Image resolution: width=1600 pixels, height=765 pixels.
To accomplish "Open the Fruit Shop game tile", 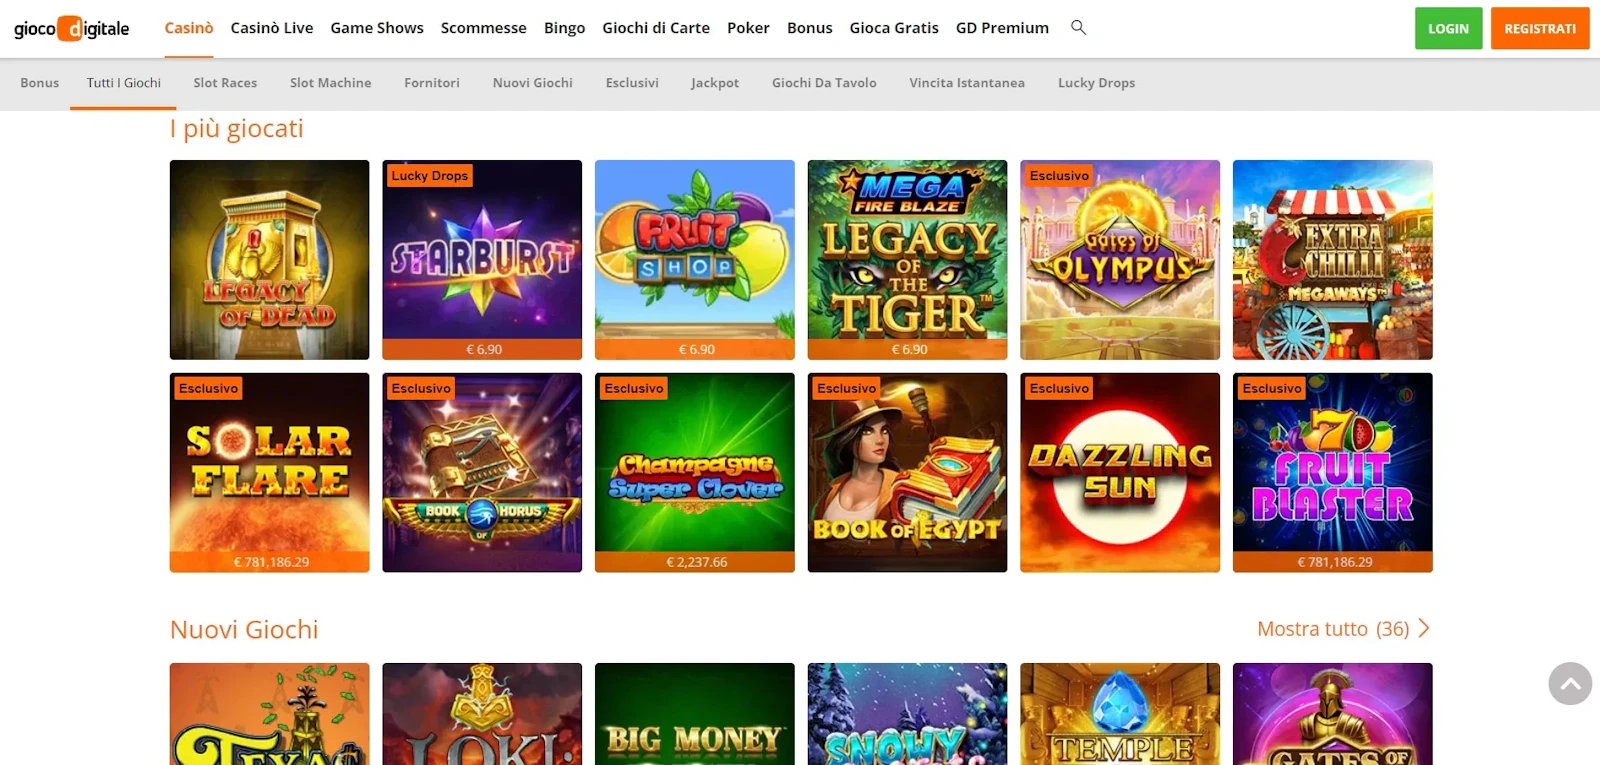I will [x=695, y=260].
